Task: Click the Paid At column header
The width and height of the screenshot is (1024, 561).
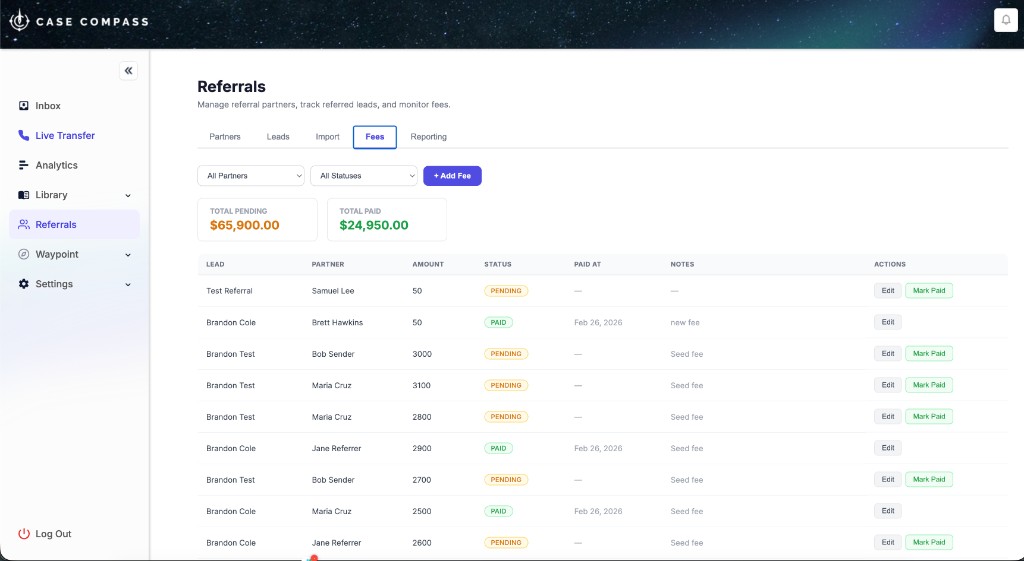Action: click(587, 264)
